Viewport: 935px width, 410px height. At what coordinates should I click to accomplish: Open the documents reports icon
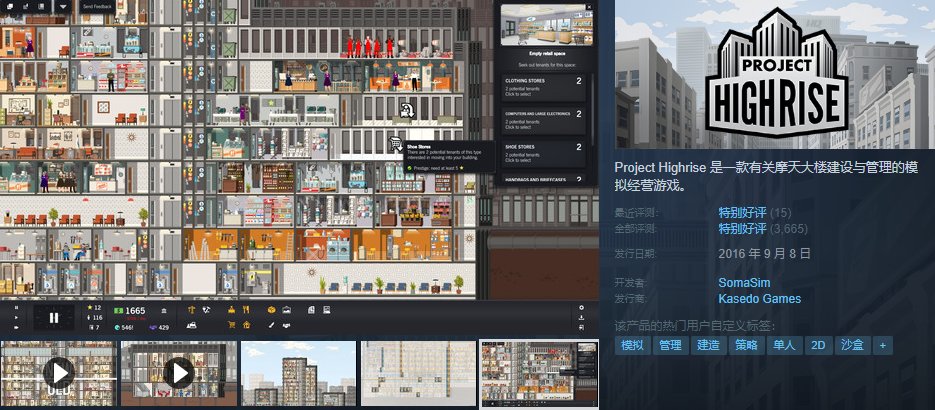coord(311,310)
